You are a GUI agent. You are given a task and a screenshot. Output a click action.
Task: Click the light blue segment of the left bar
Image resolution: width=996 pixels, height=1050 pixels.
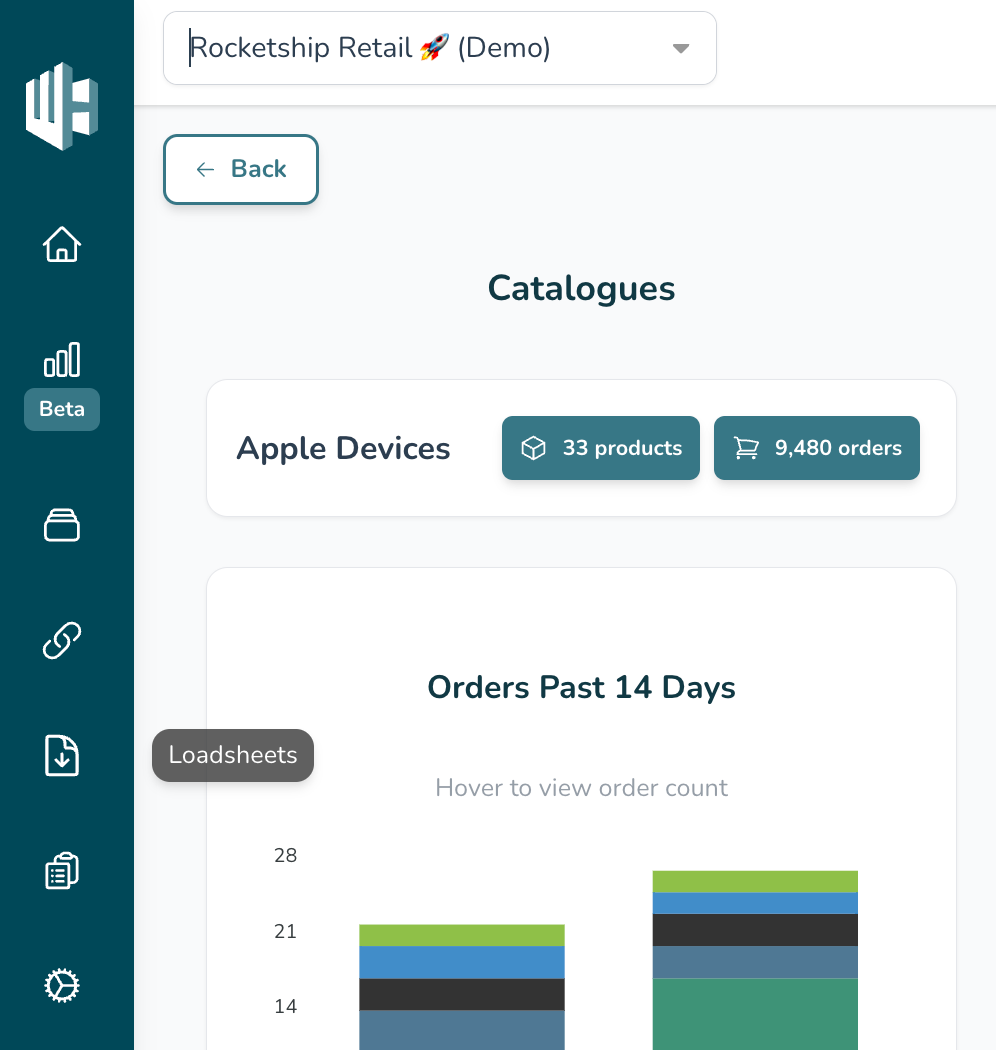[x=461, y=962]
